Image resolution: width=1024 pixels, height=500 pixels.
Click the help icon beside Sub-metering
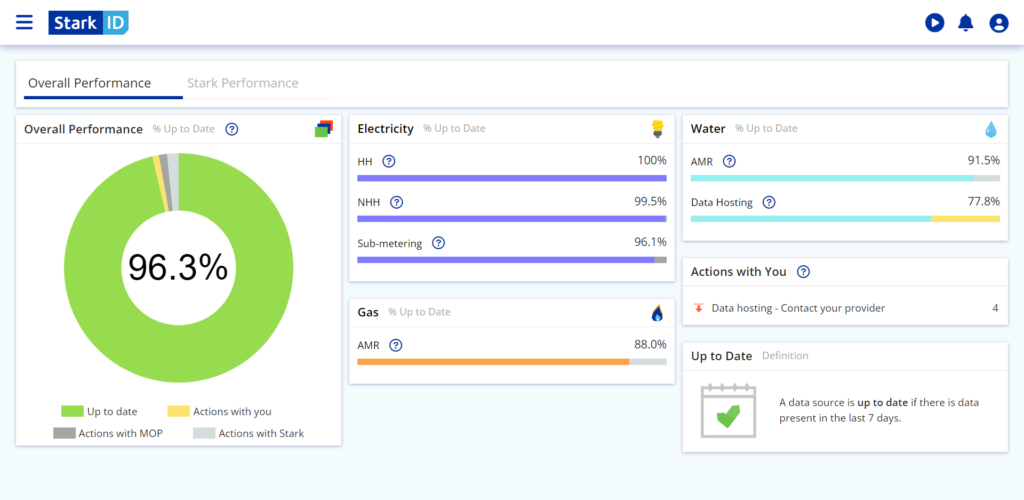[x=438, y=243]
